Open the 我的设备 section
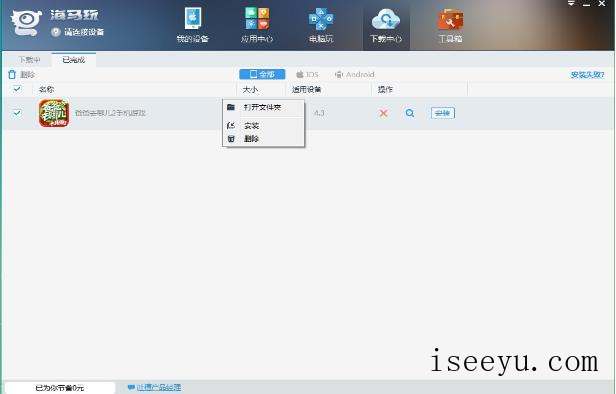Screen dimensions: 616x394 (192, 25)
